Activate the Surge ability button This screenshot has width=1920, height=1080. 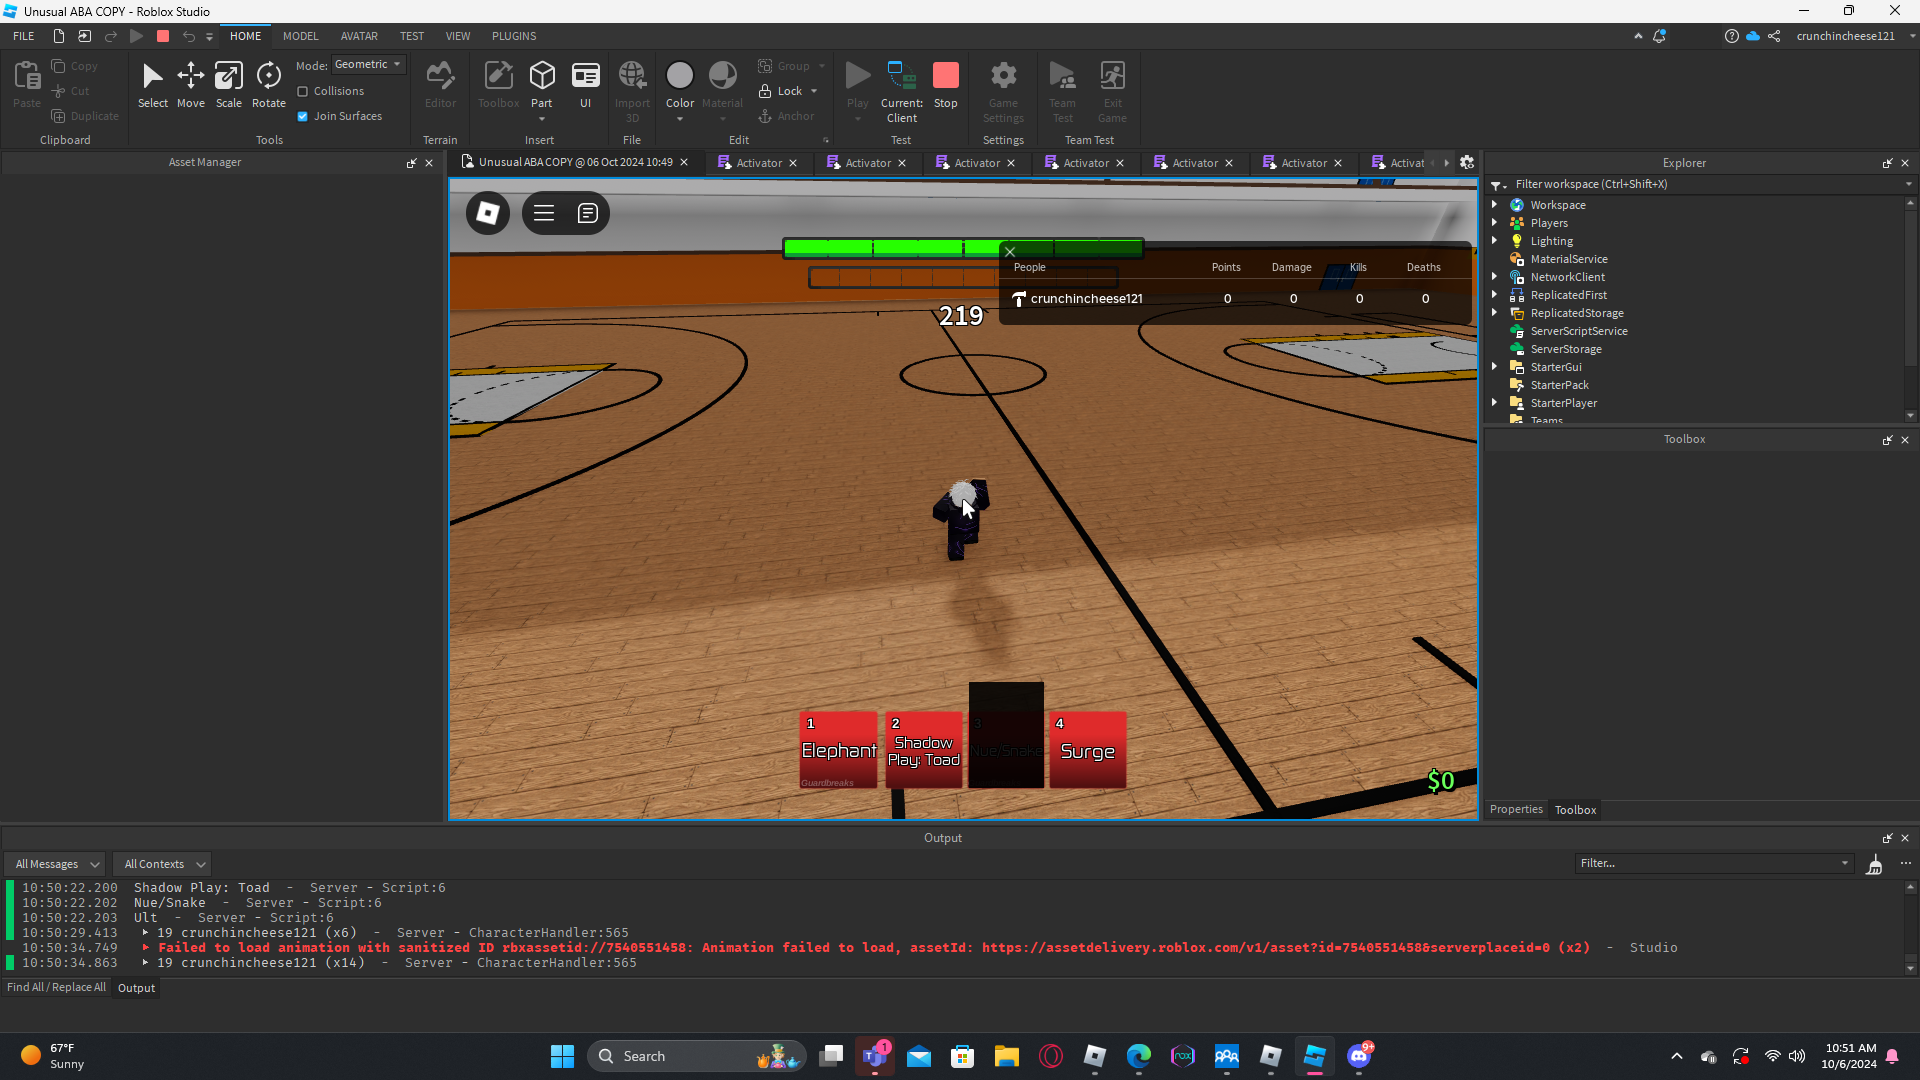click(x=1087, y=750)
